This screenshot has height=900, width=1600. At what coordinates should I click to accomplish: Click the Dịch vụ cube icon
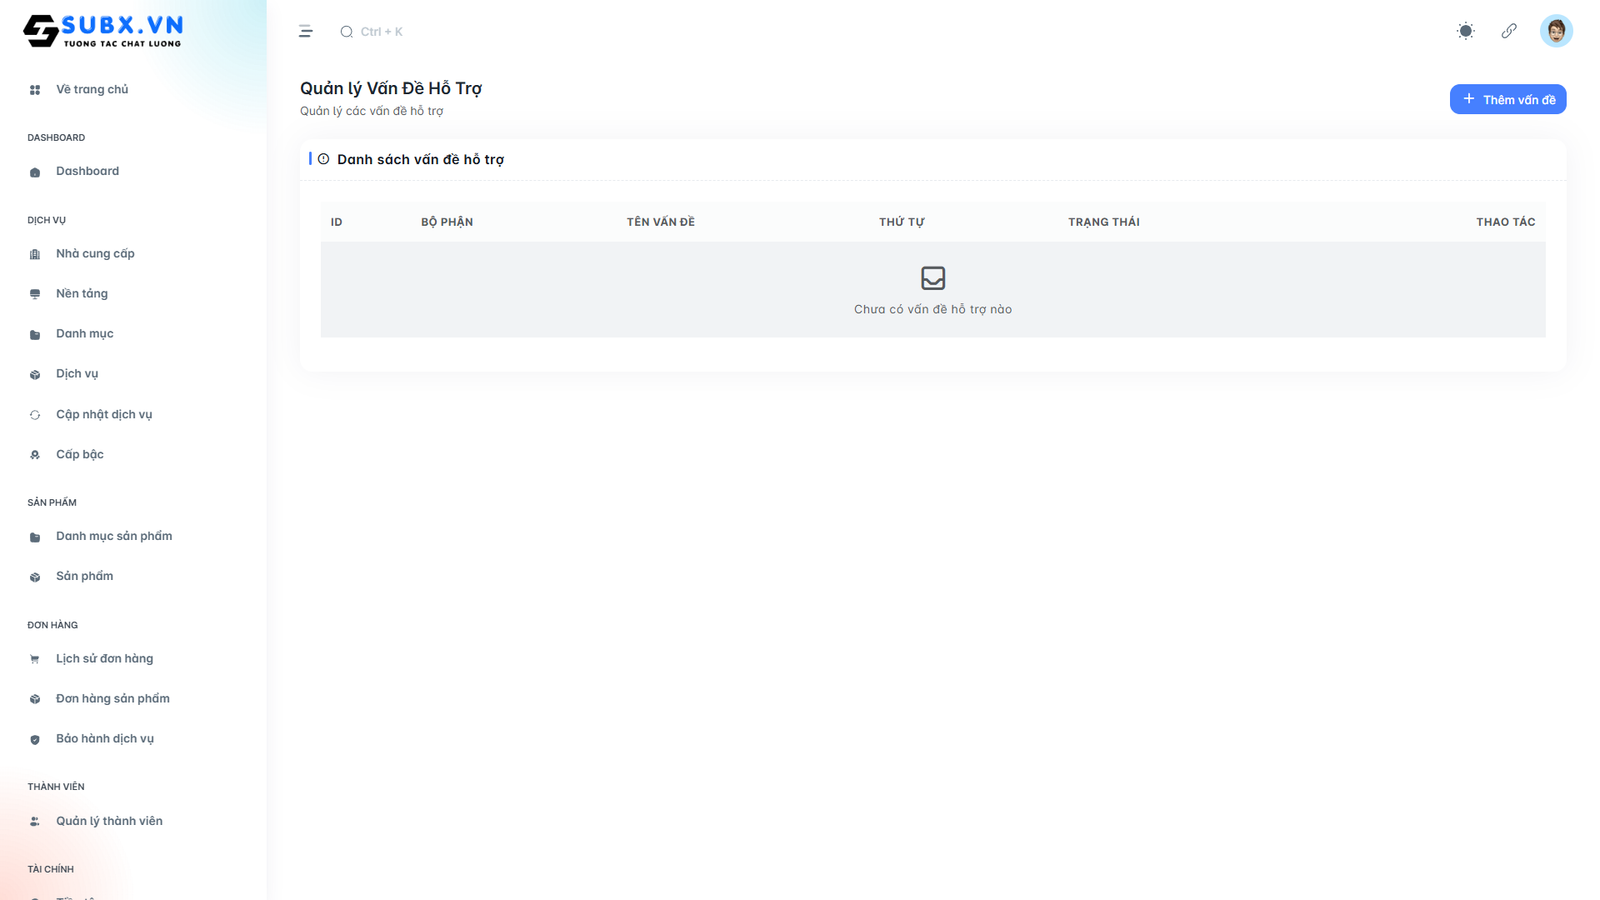pos(35,375)
